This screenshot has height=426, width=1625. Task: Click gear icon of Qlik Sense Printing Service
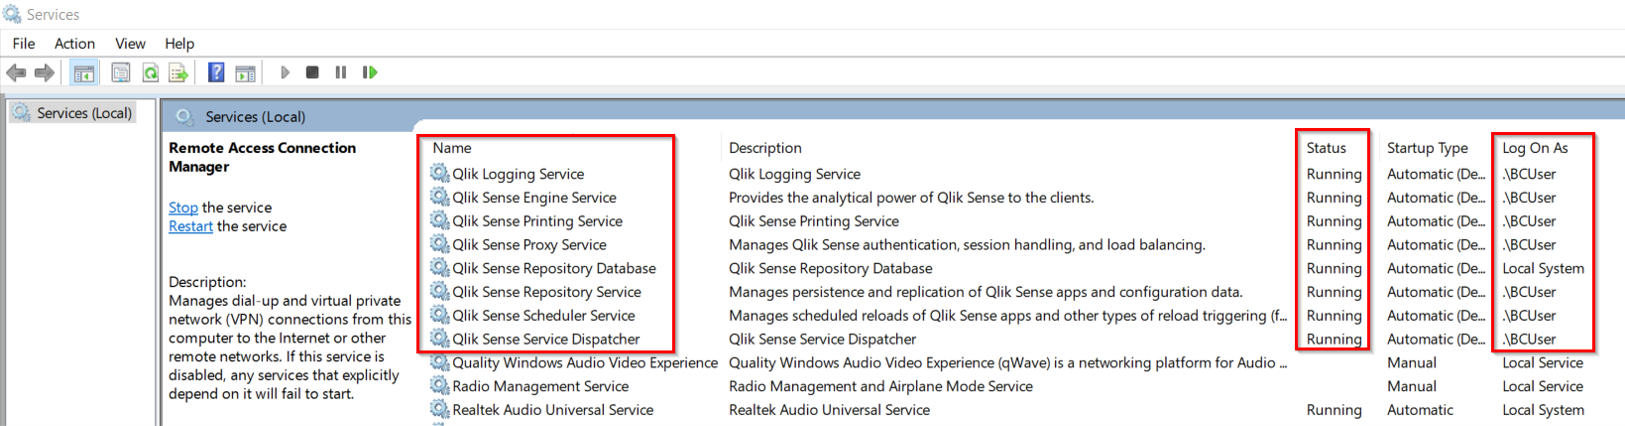click(440, 221)
